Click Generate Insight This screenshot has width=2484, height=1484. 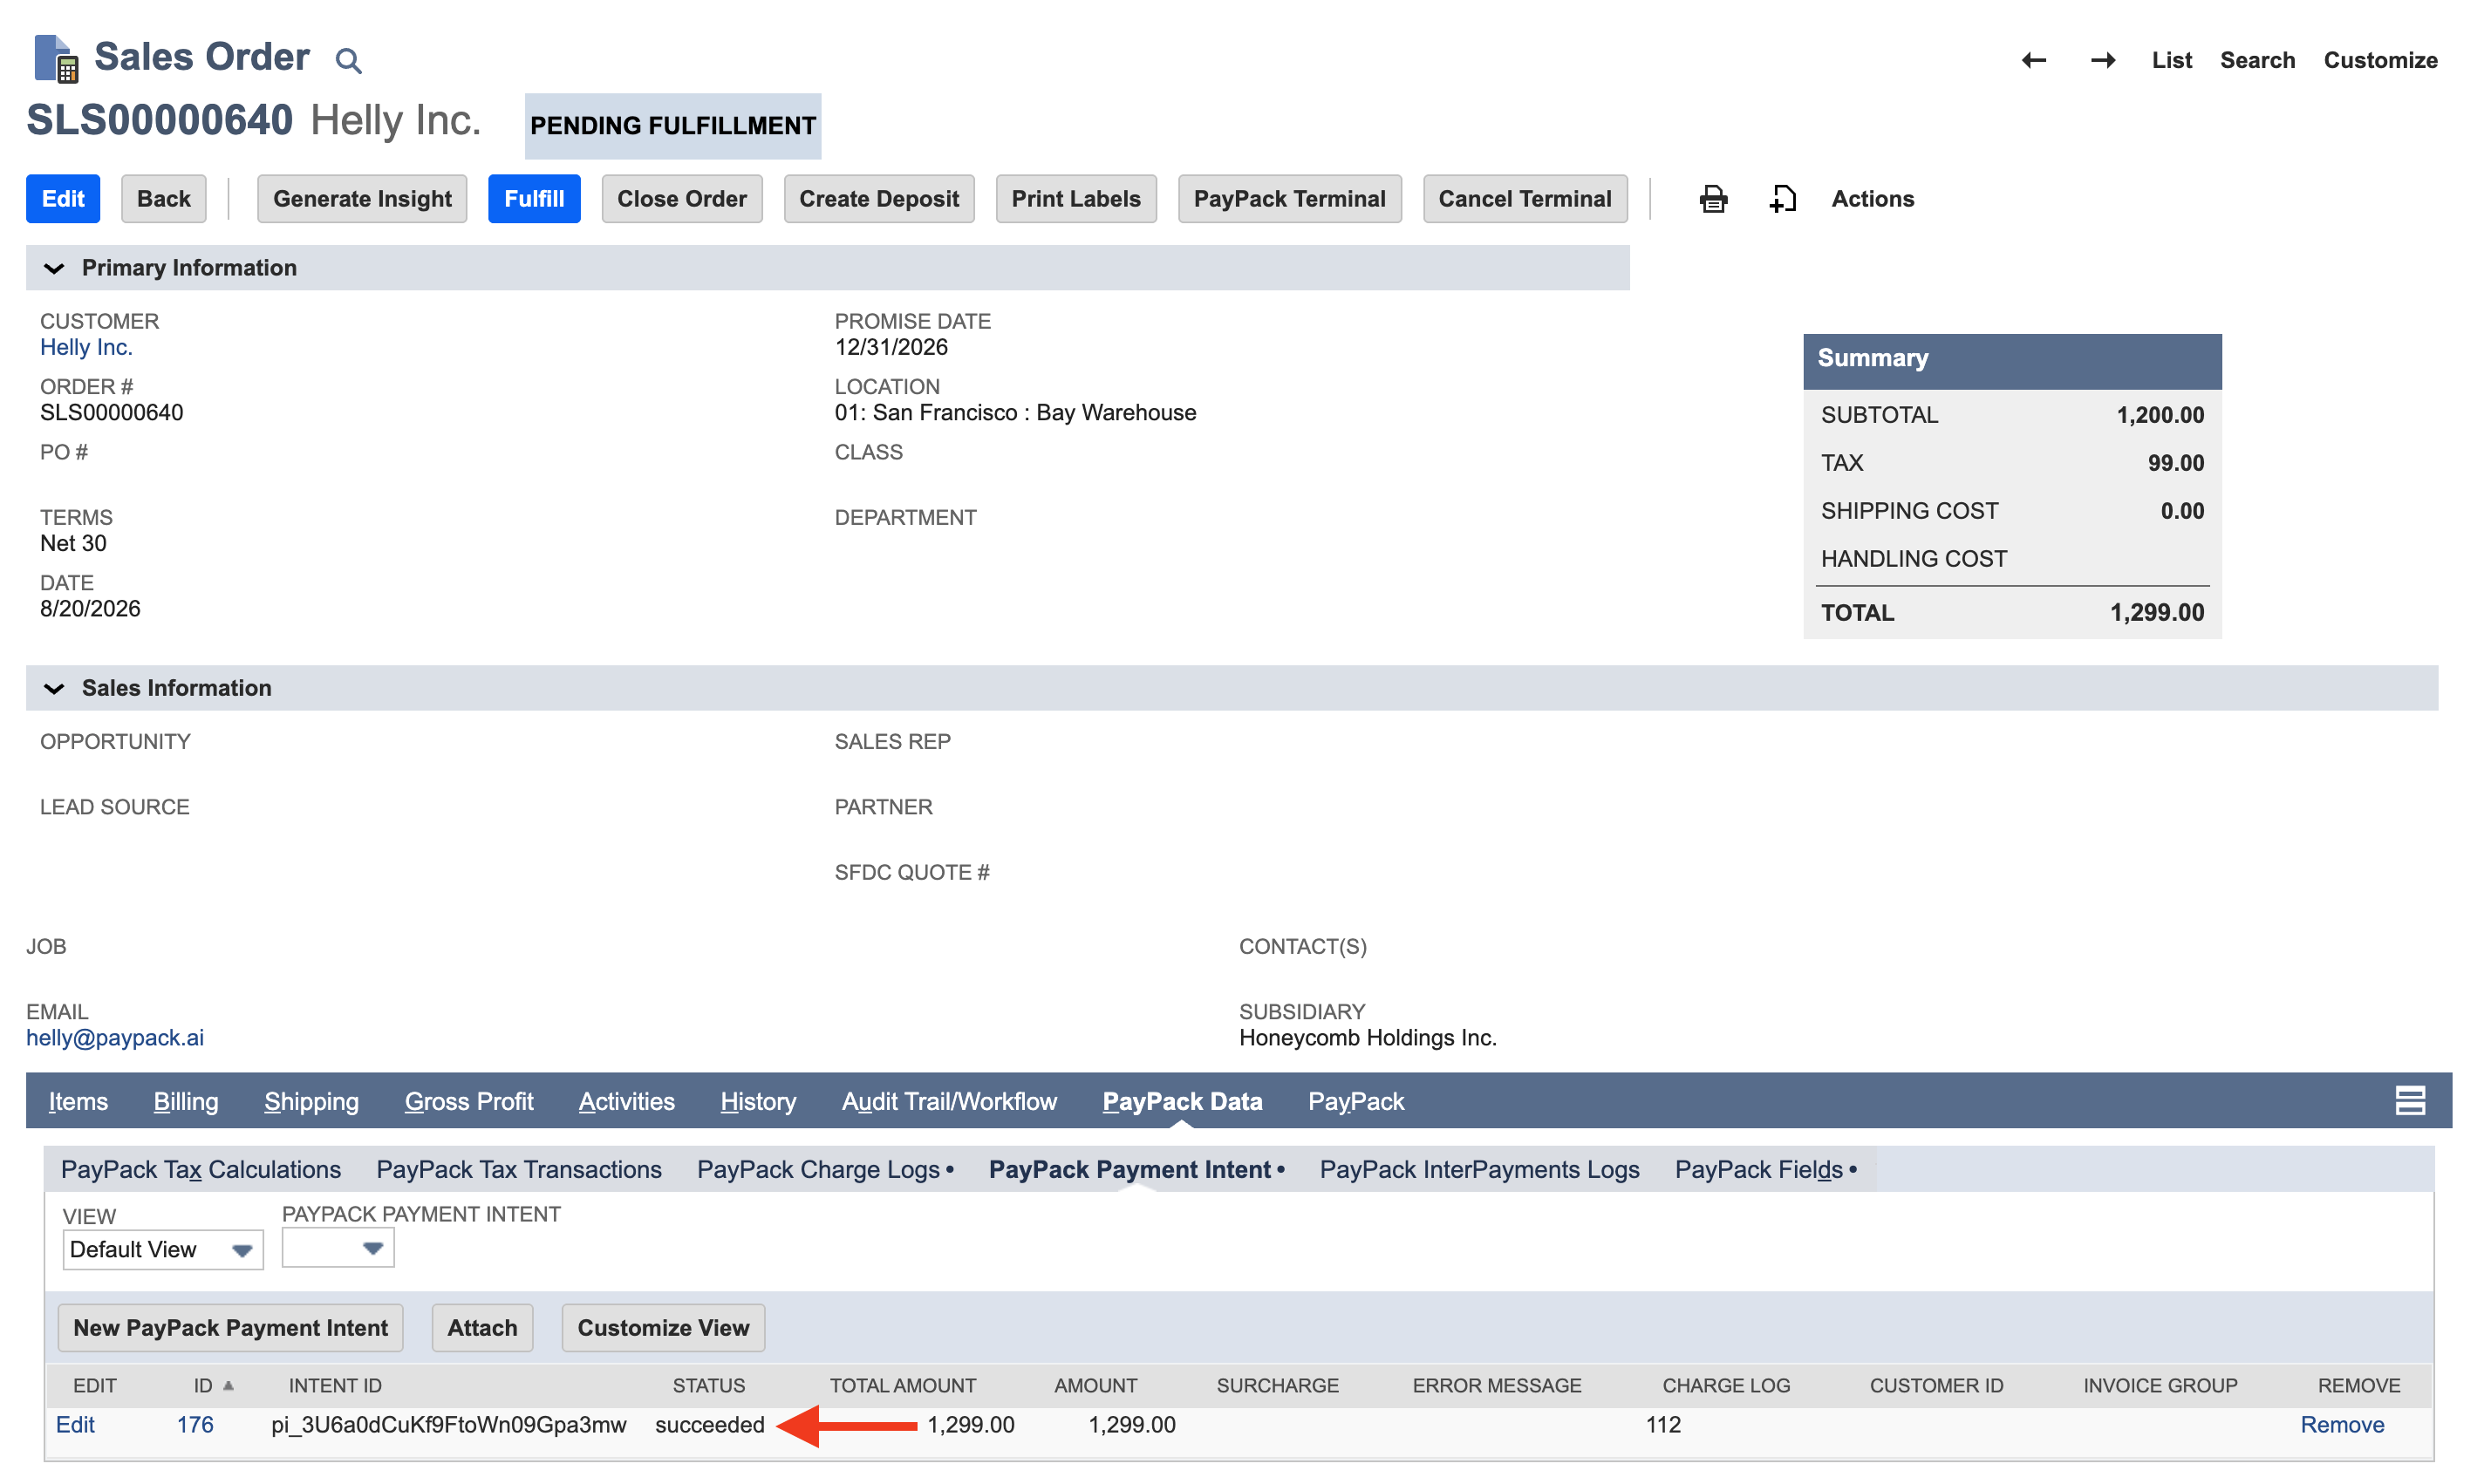[x=362, y=199]
